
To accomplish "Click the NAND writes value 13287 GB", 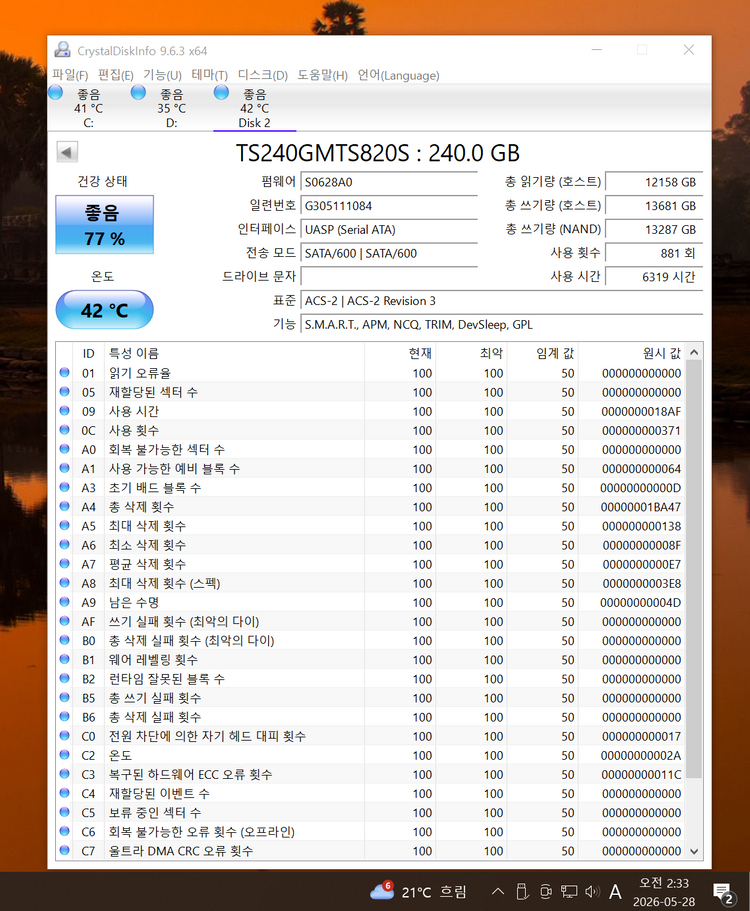I will [x=654, y=229].
